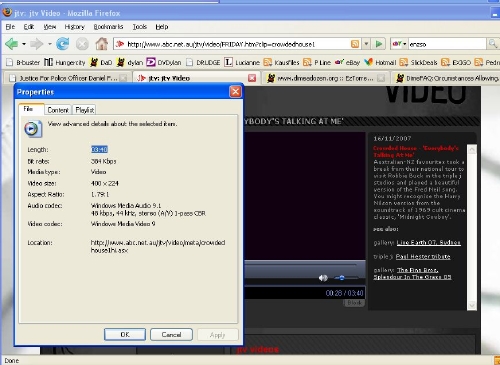Open the History menu
500x365 pixels.
(x=74, y=27)
